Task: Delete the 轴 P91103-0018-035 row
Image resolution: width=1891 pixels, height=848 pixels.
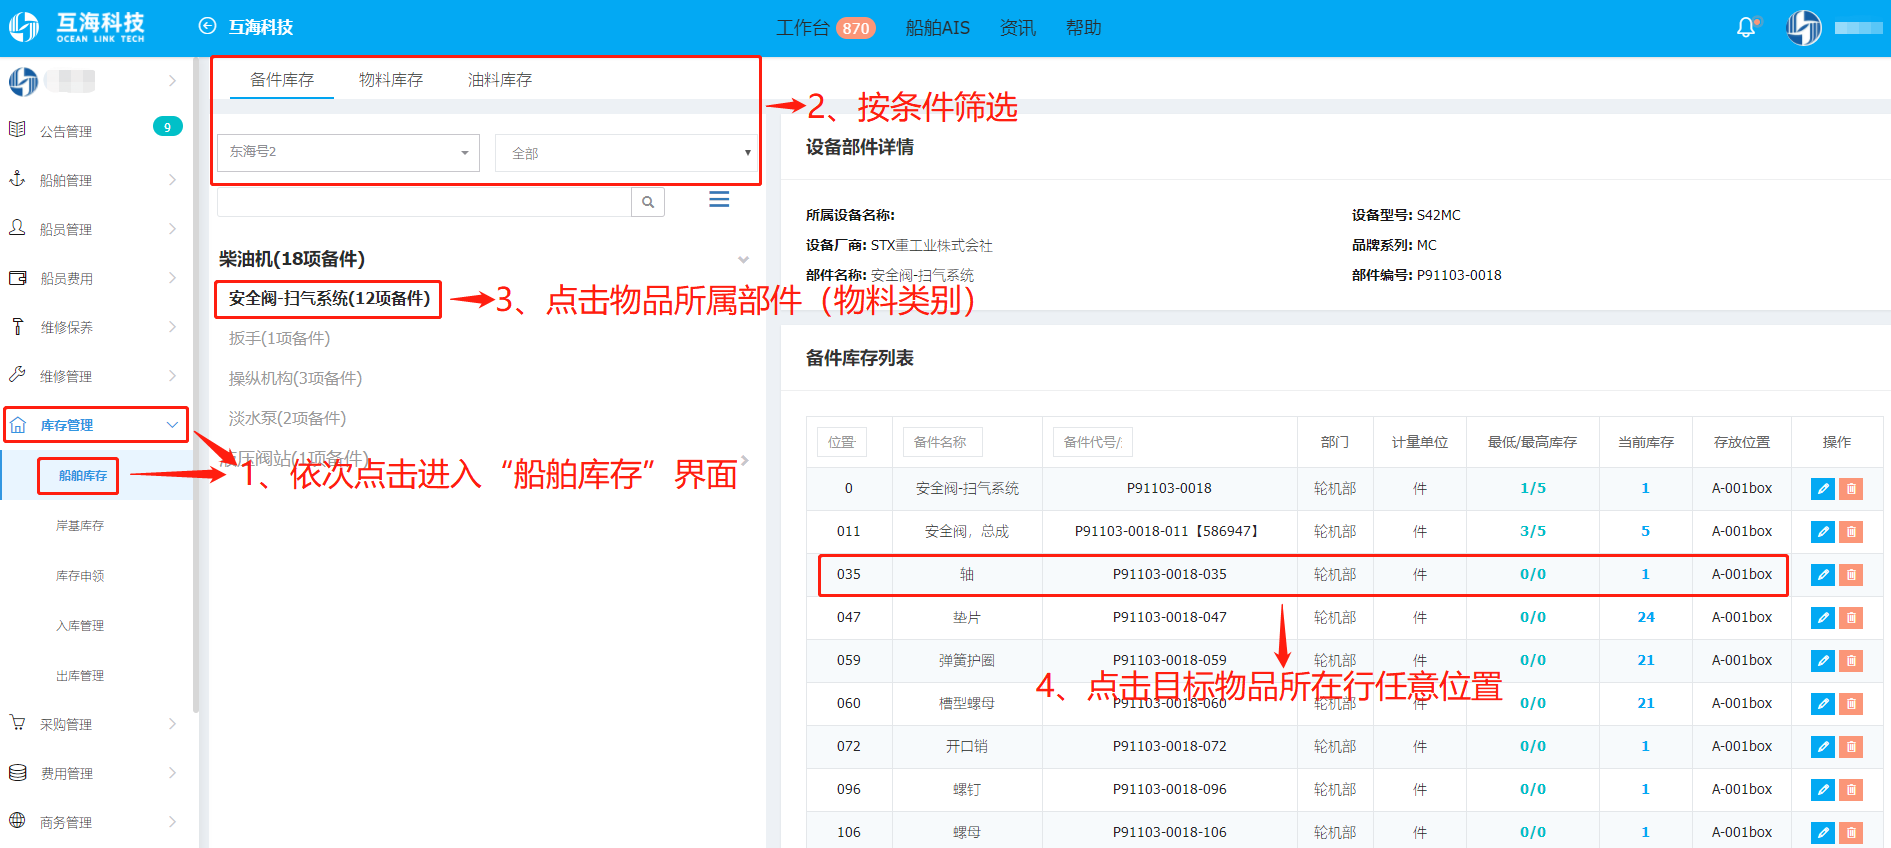Action: (1851, 575)
